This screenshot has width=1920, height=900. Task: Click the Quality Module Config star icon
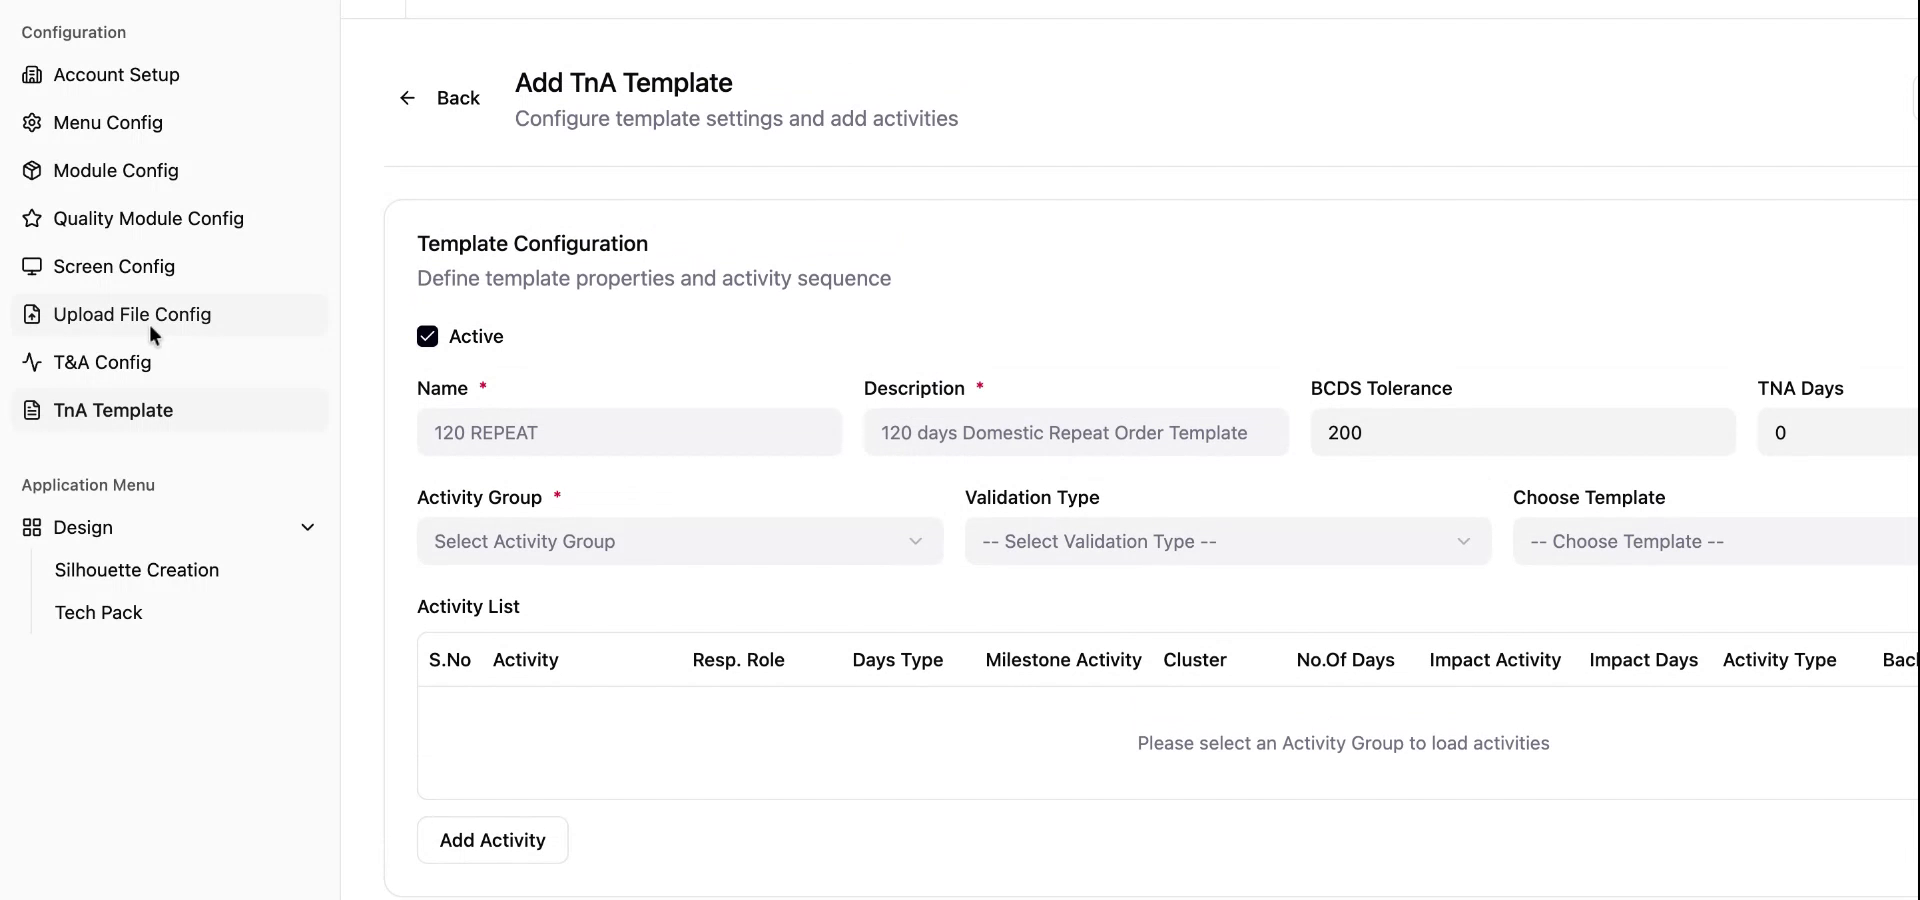pyautogui.click(x=32, y=219)
